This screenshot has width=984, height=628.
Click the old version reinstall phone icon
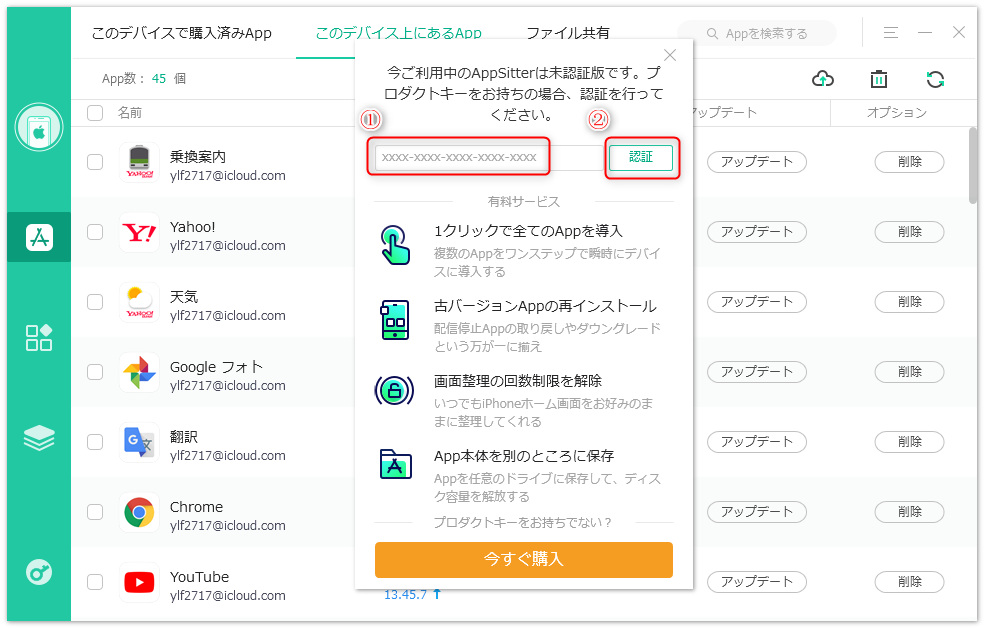[x=395, y=319]
